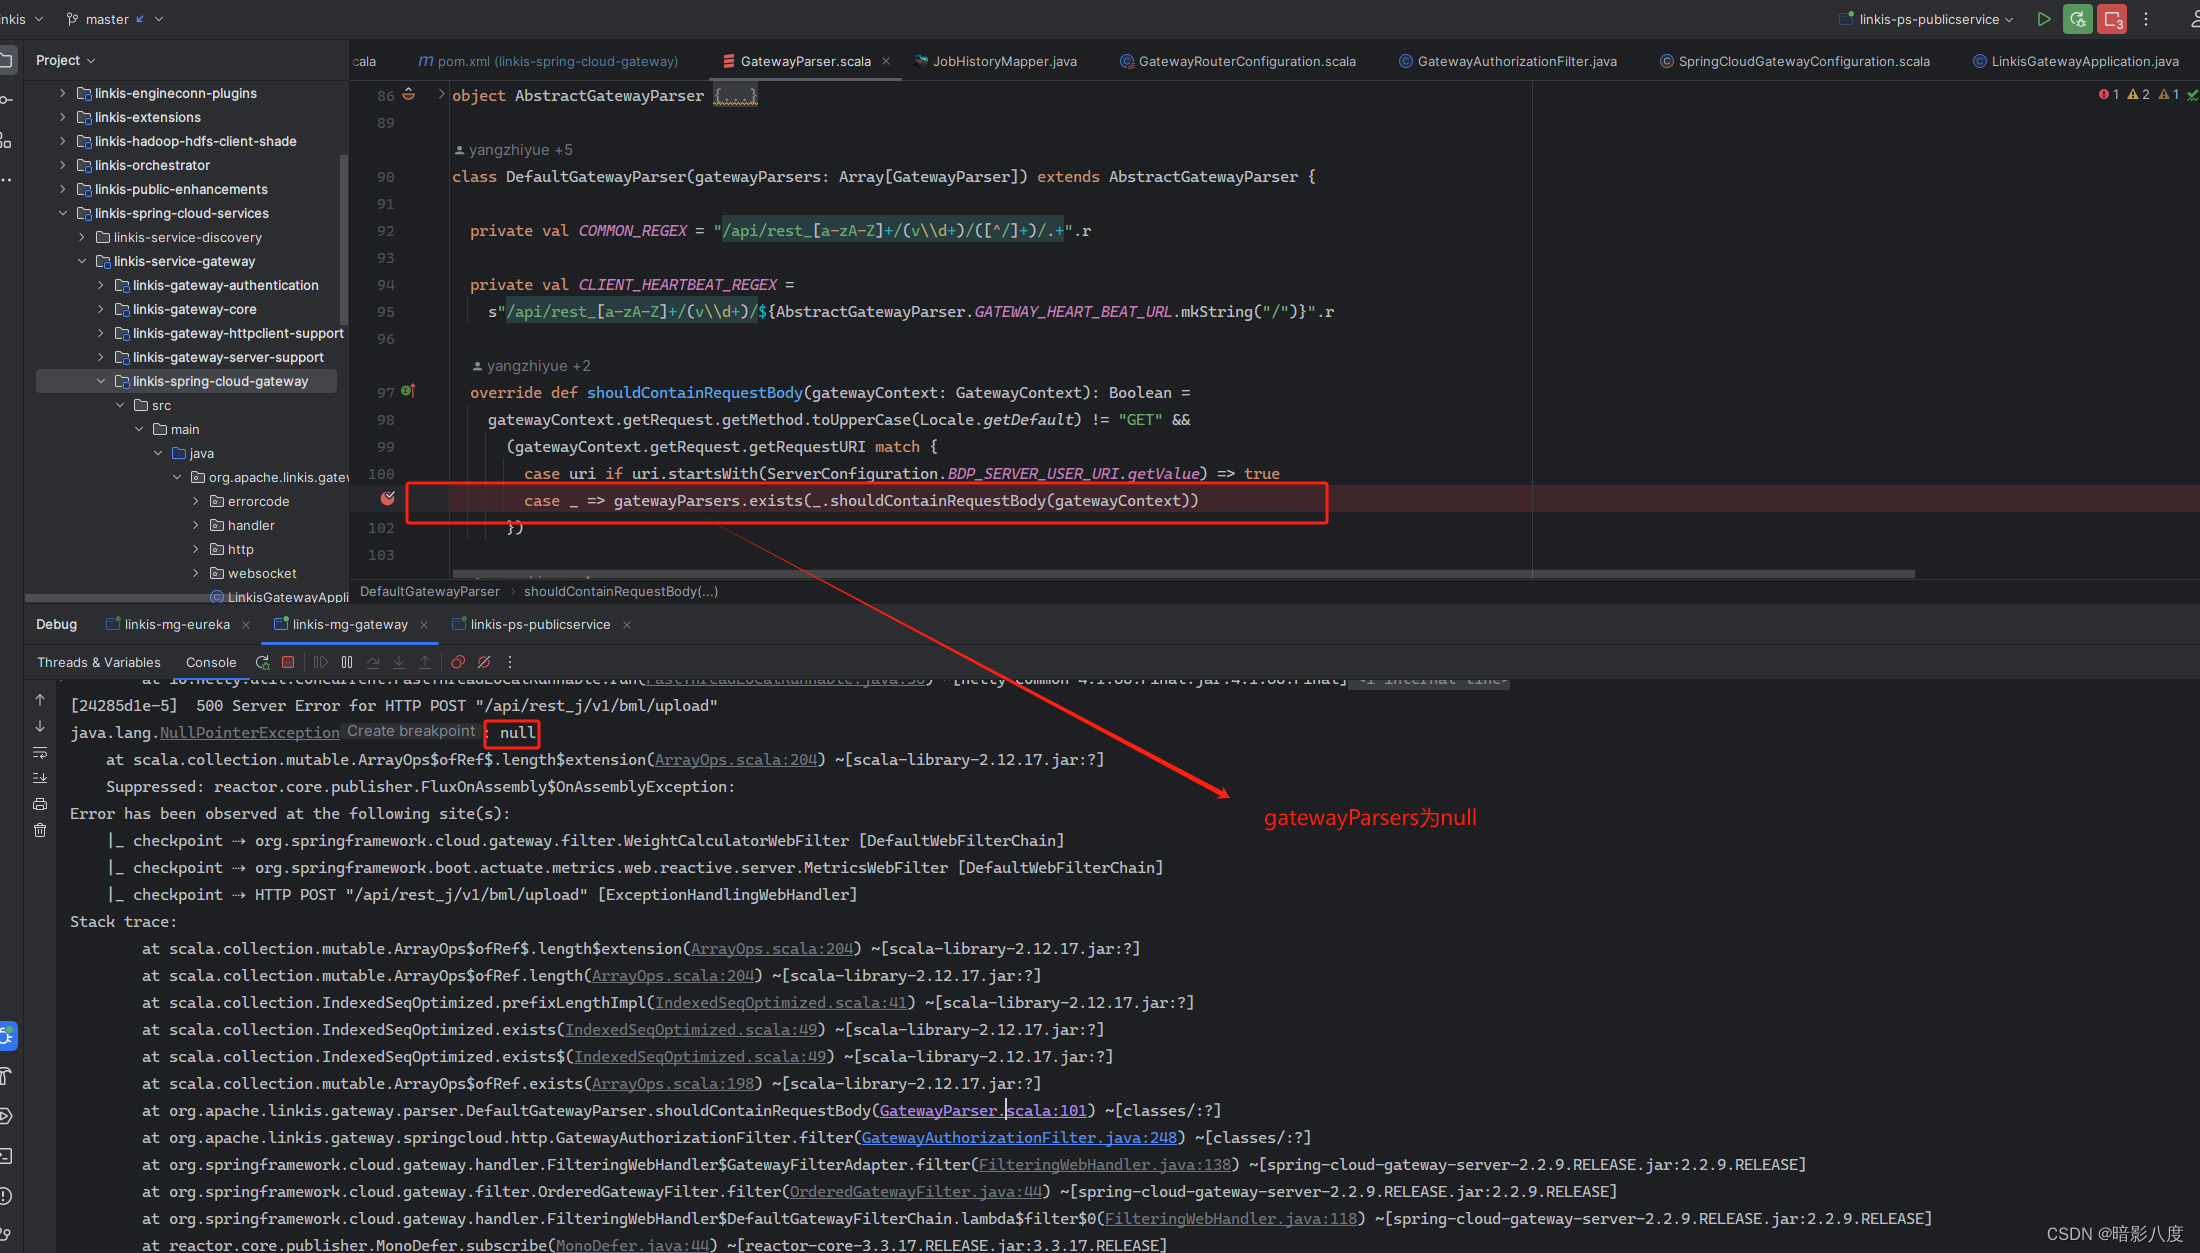Expand the websocket package

click(195, 573)
